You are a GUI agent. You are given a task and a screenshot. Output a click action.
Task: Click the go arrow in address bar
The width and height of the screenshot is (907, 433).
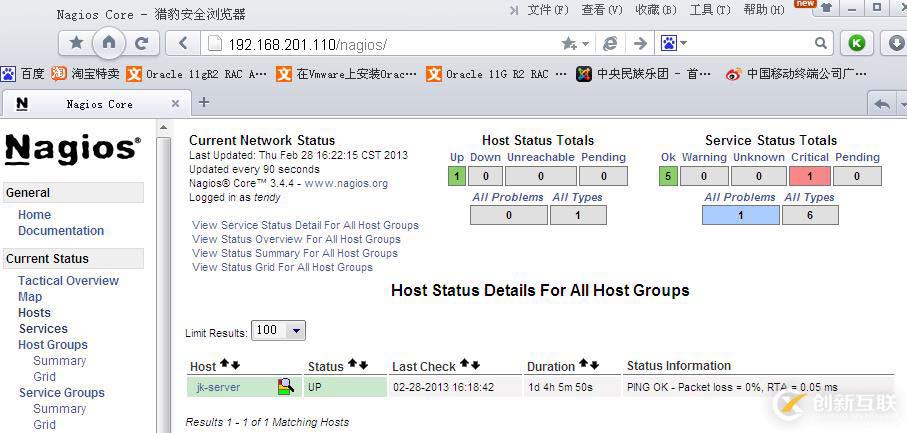tap(640, 43)
